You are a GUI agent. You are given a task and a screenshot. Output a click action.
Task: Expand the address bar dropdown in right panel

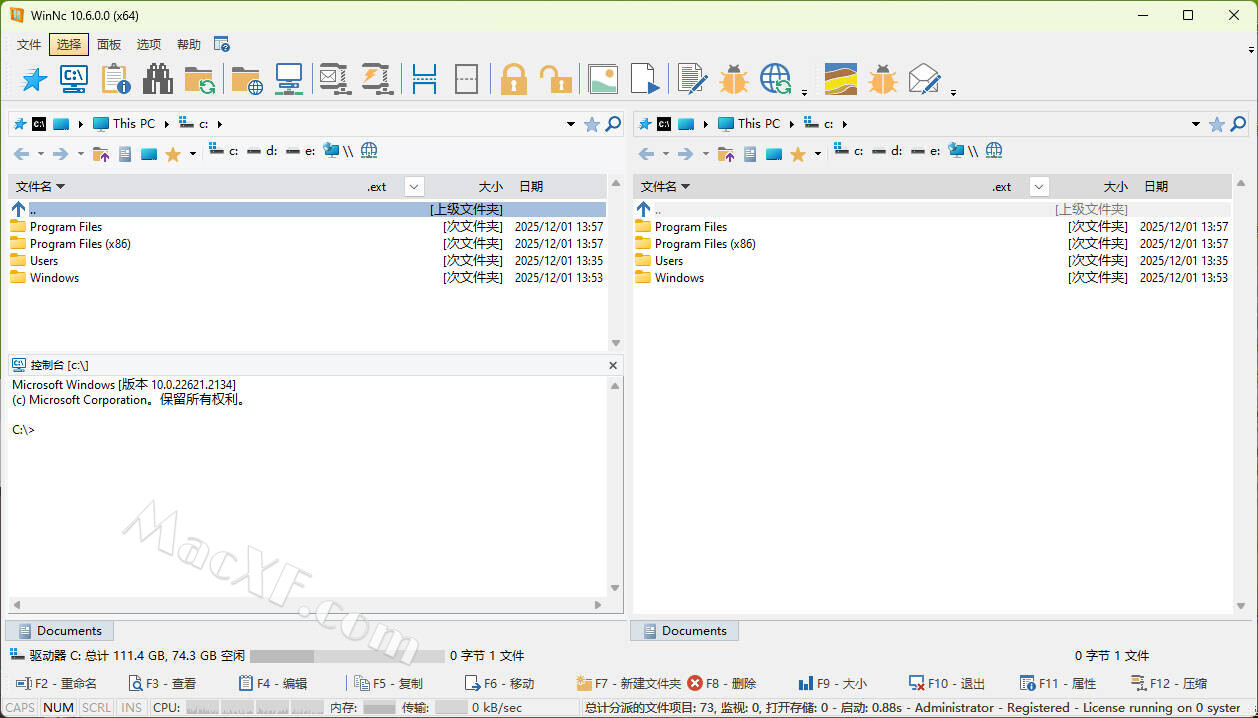1195,124
